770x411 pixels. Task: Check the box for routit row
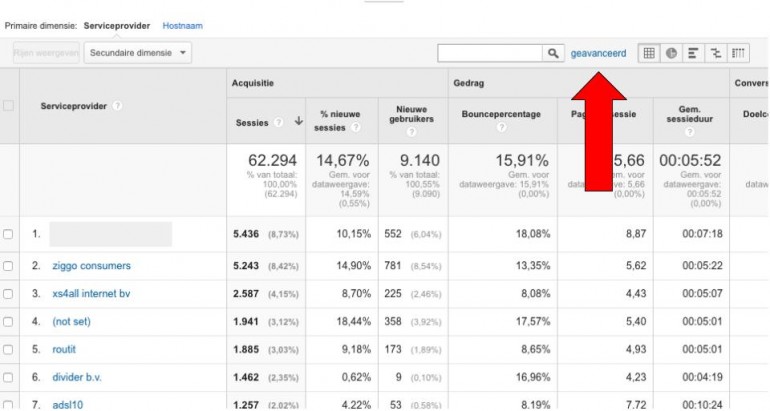click(x=8, y=350)
